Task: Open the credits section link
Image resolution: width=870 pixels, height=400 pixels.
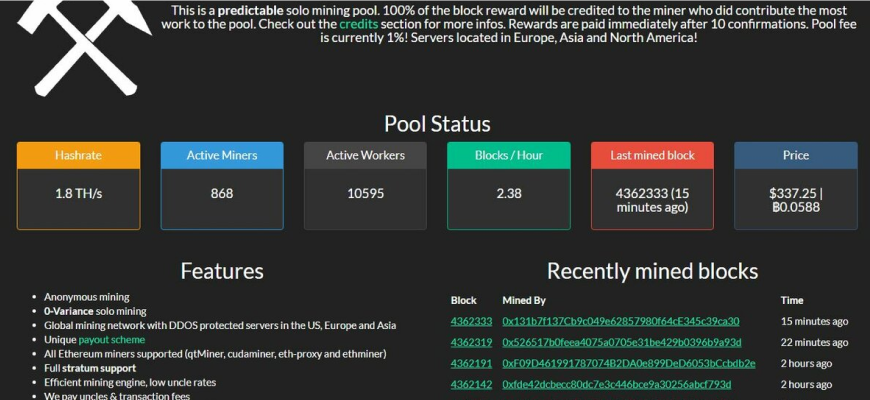Action: point(358,24)
